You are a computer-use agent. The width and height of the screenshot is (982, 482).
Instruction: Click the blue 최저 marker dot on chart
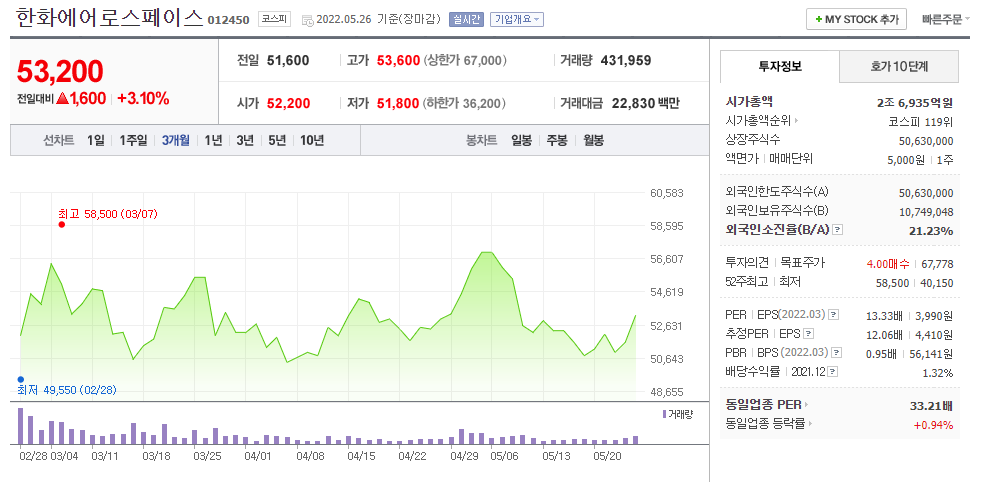point(21,379)
